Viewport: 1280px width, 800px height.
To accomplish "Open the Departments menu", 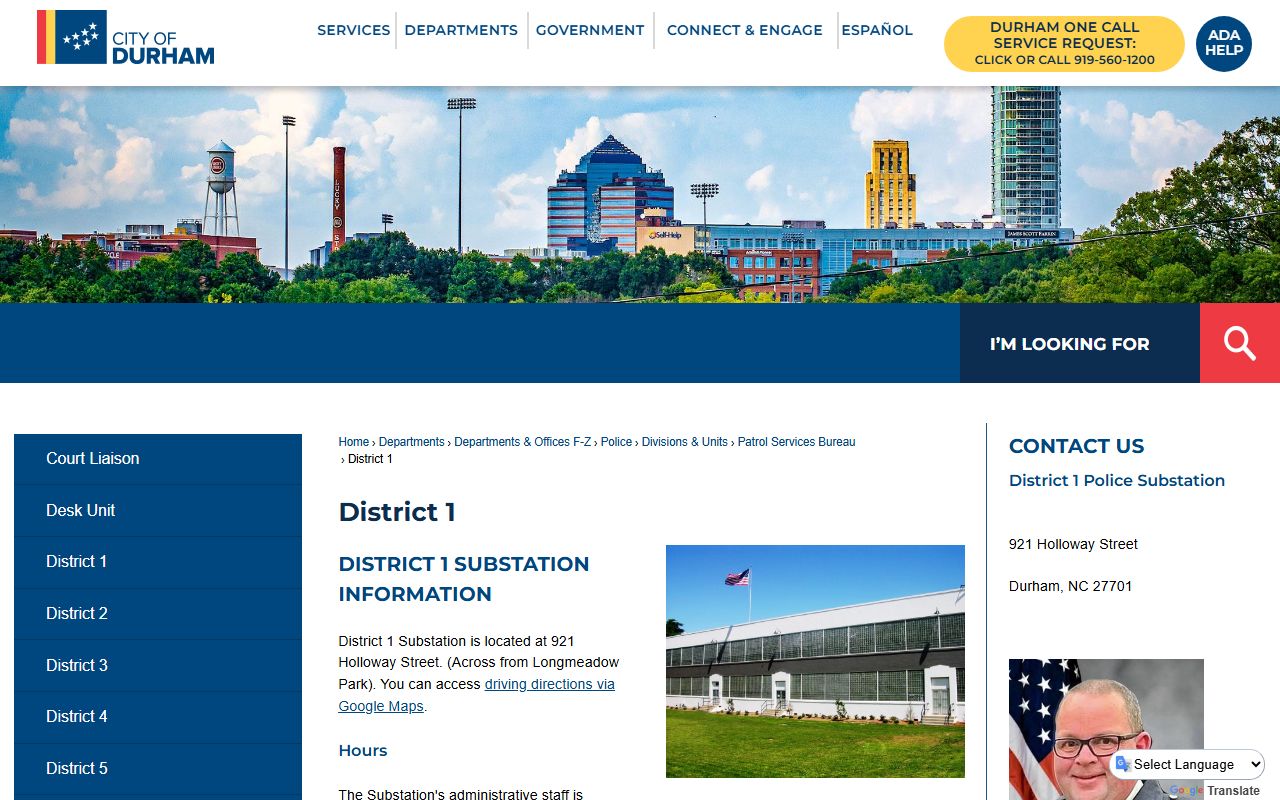I will tap(461, 30).
